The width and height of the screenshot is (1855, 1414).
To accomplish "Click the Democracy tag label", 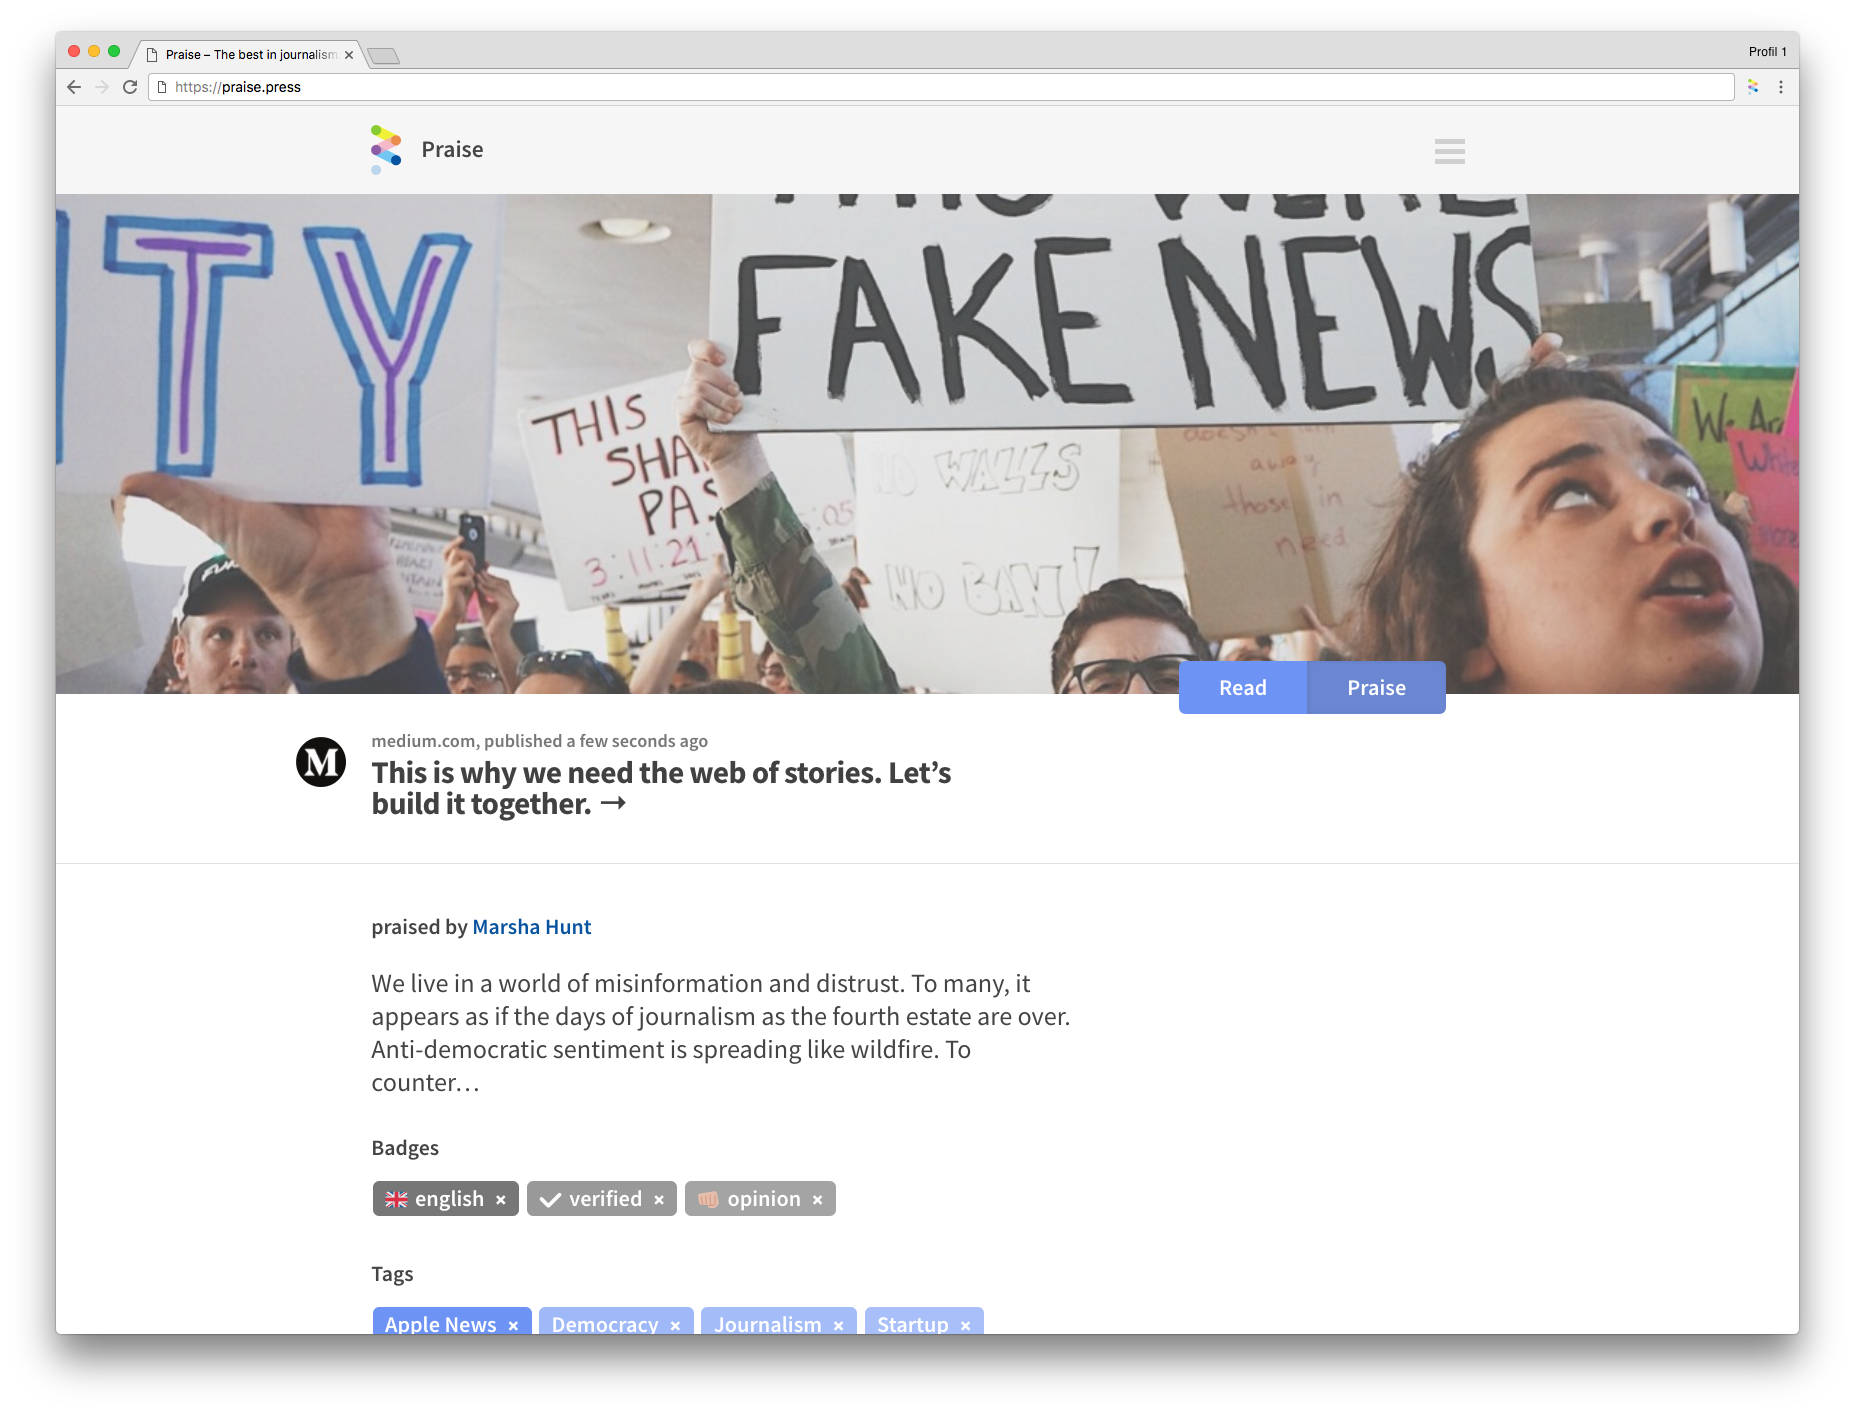I will [x=605, y=1324].
